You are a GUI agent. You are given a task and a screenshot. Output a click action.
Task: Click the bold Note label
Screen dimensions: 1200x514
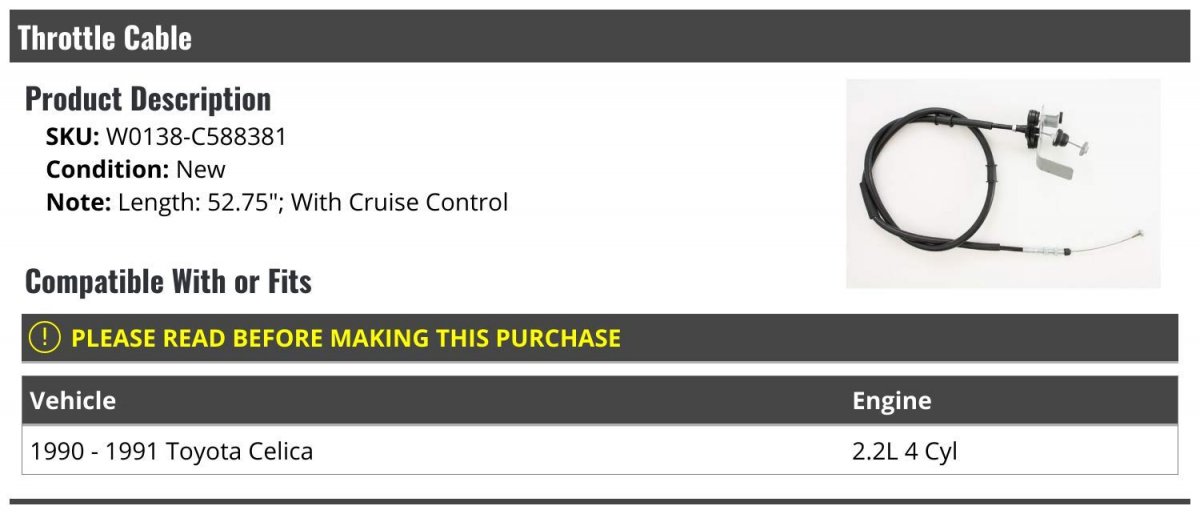tap(76, 202)
